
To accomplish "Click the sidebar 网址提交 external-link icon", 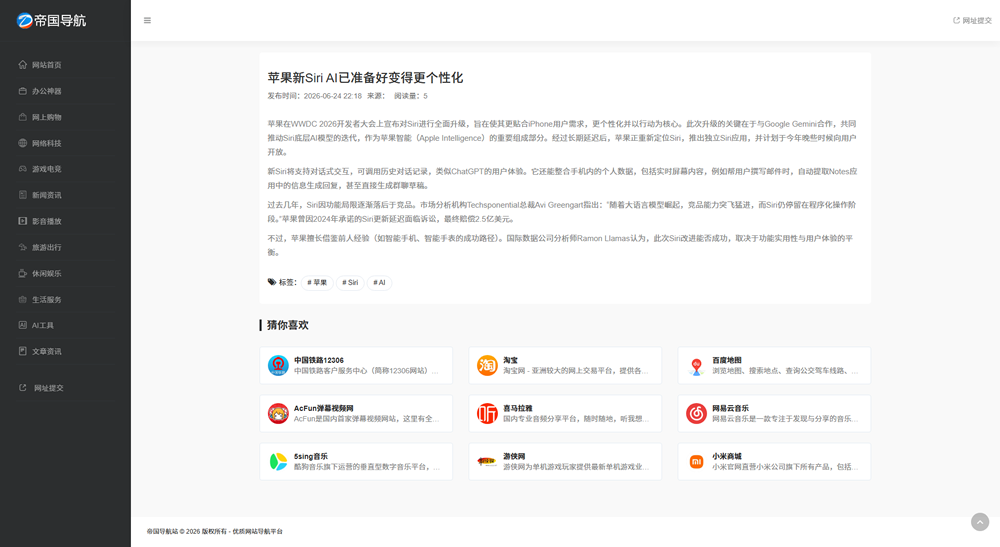I will tap(23, 388).
